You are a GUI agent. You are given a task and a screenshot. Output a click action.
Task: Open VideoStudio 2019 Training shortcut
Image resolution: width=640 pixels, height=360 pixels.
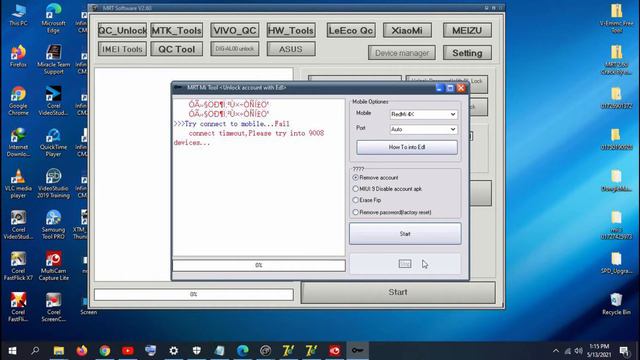(x=53, y=183)
